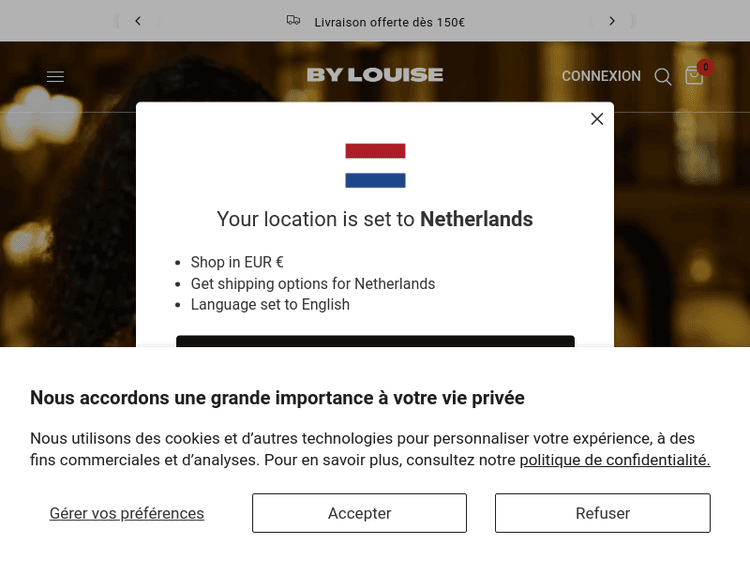Open the hamburger navigation menu

pyautogui.click(x=55, y=76)
